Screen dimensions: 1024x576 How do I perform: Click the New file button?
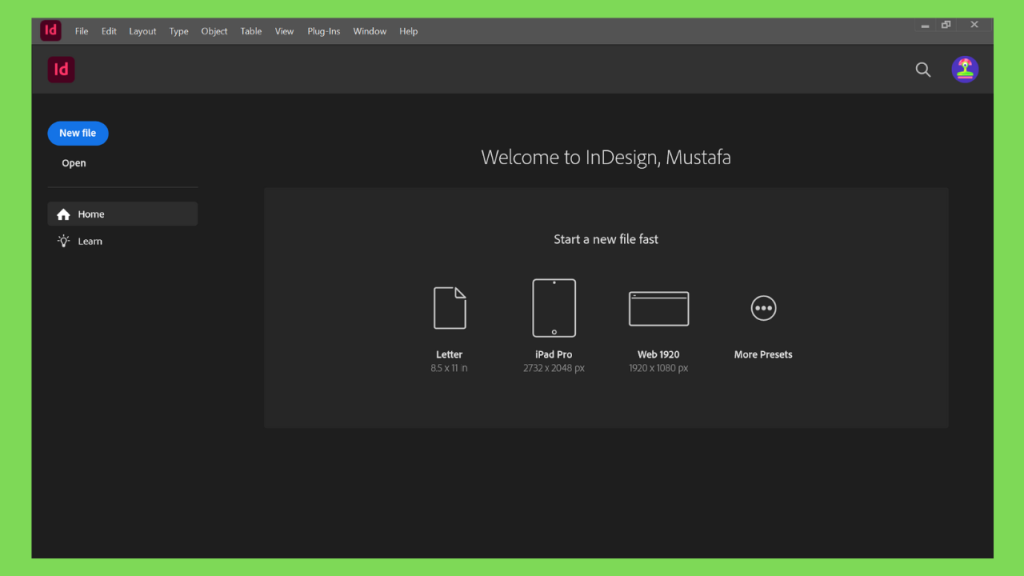tap(78, 133)
